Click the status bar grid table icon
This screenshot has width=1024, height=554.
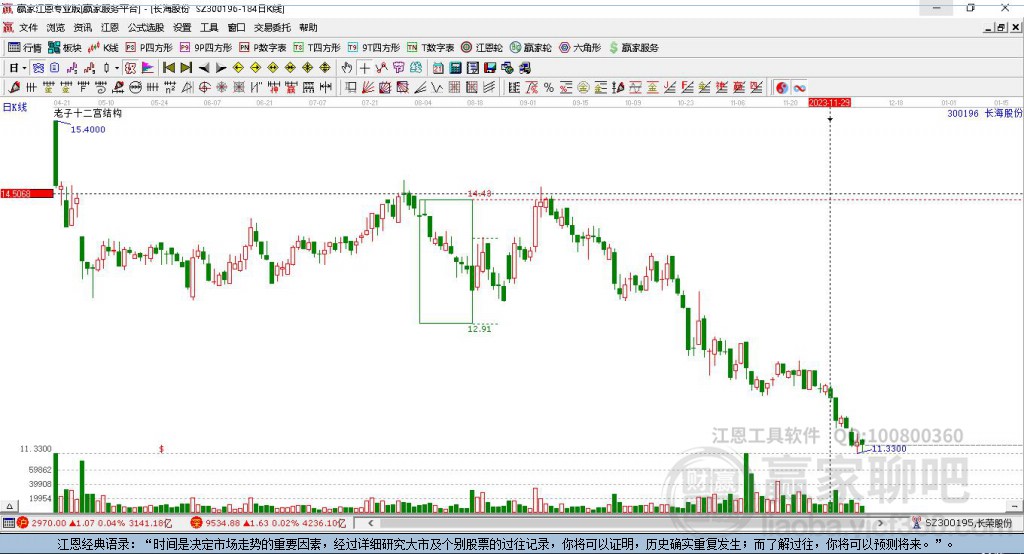tap(8, 523)
